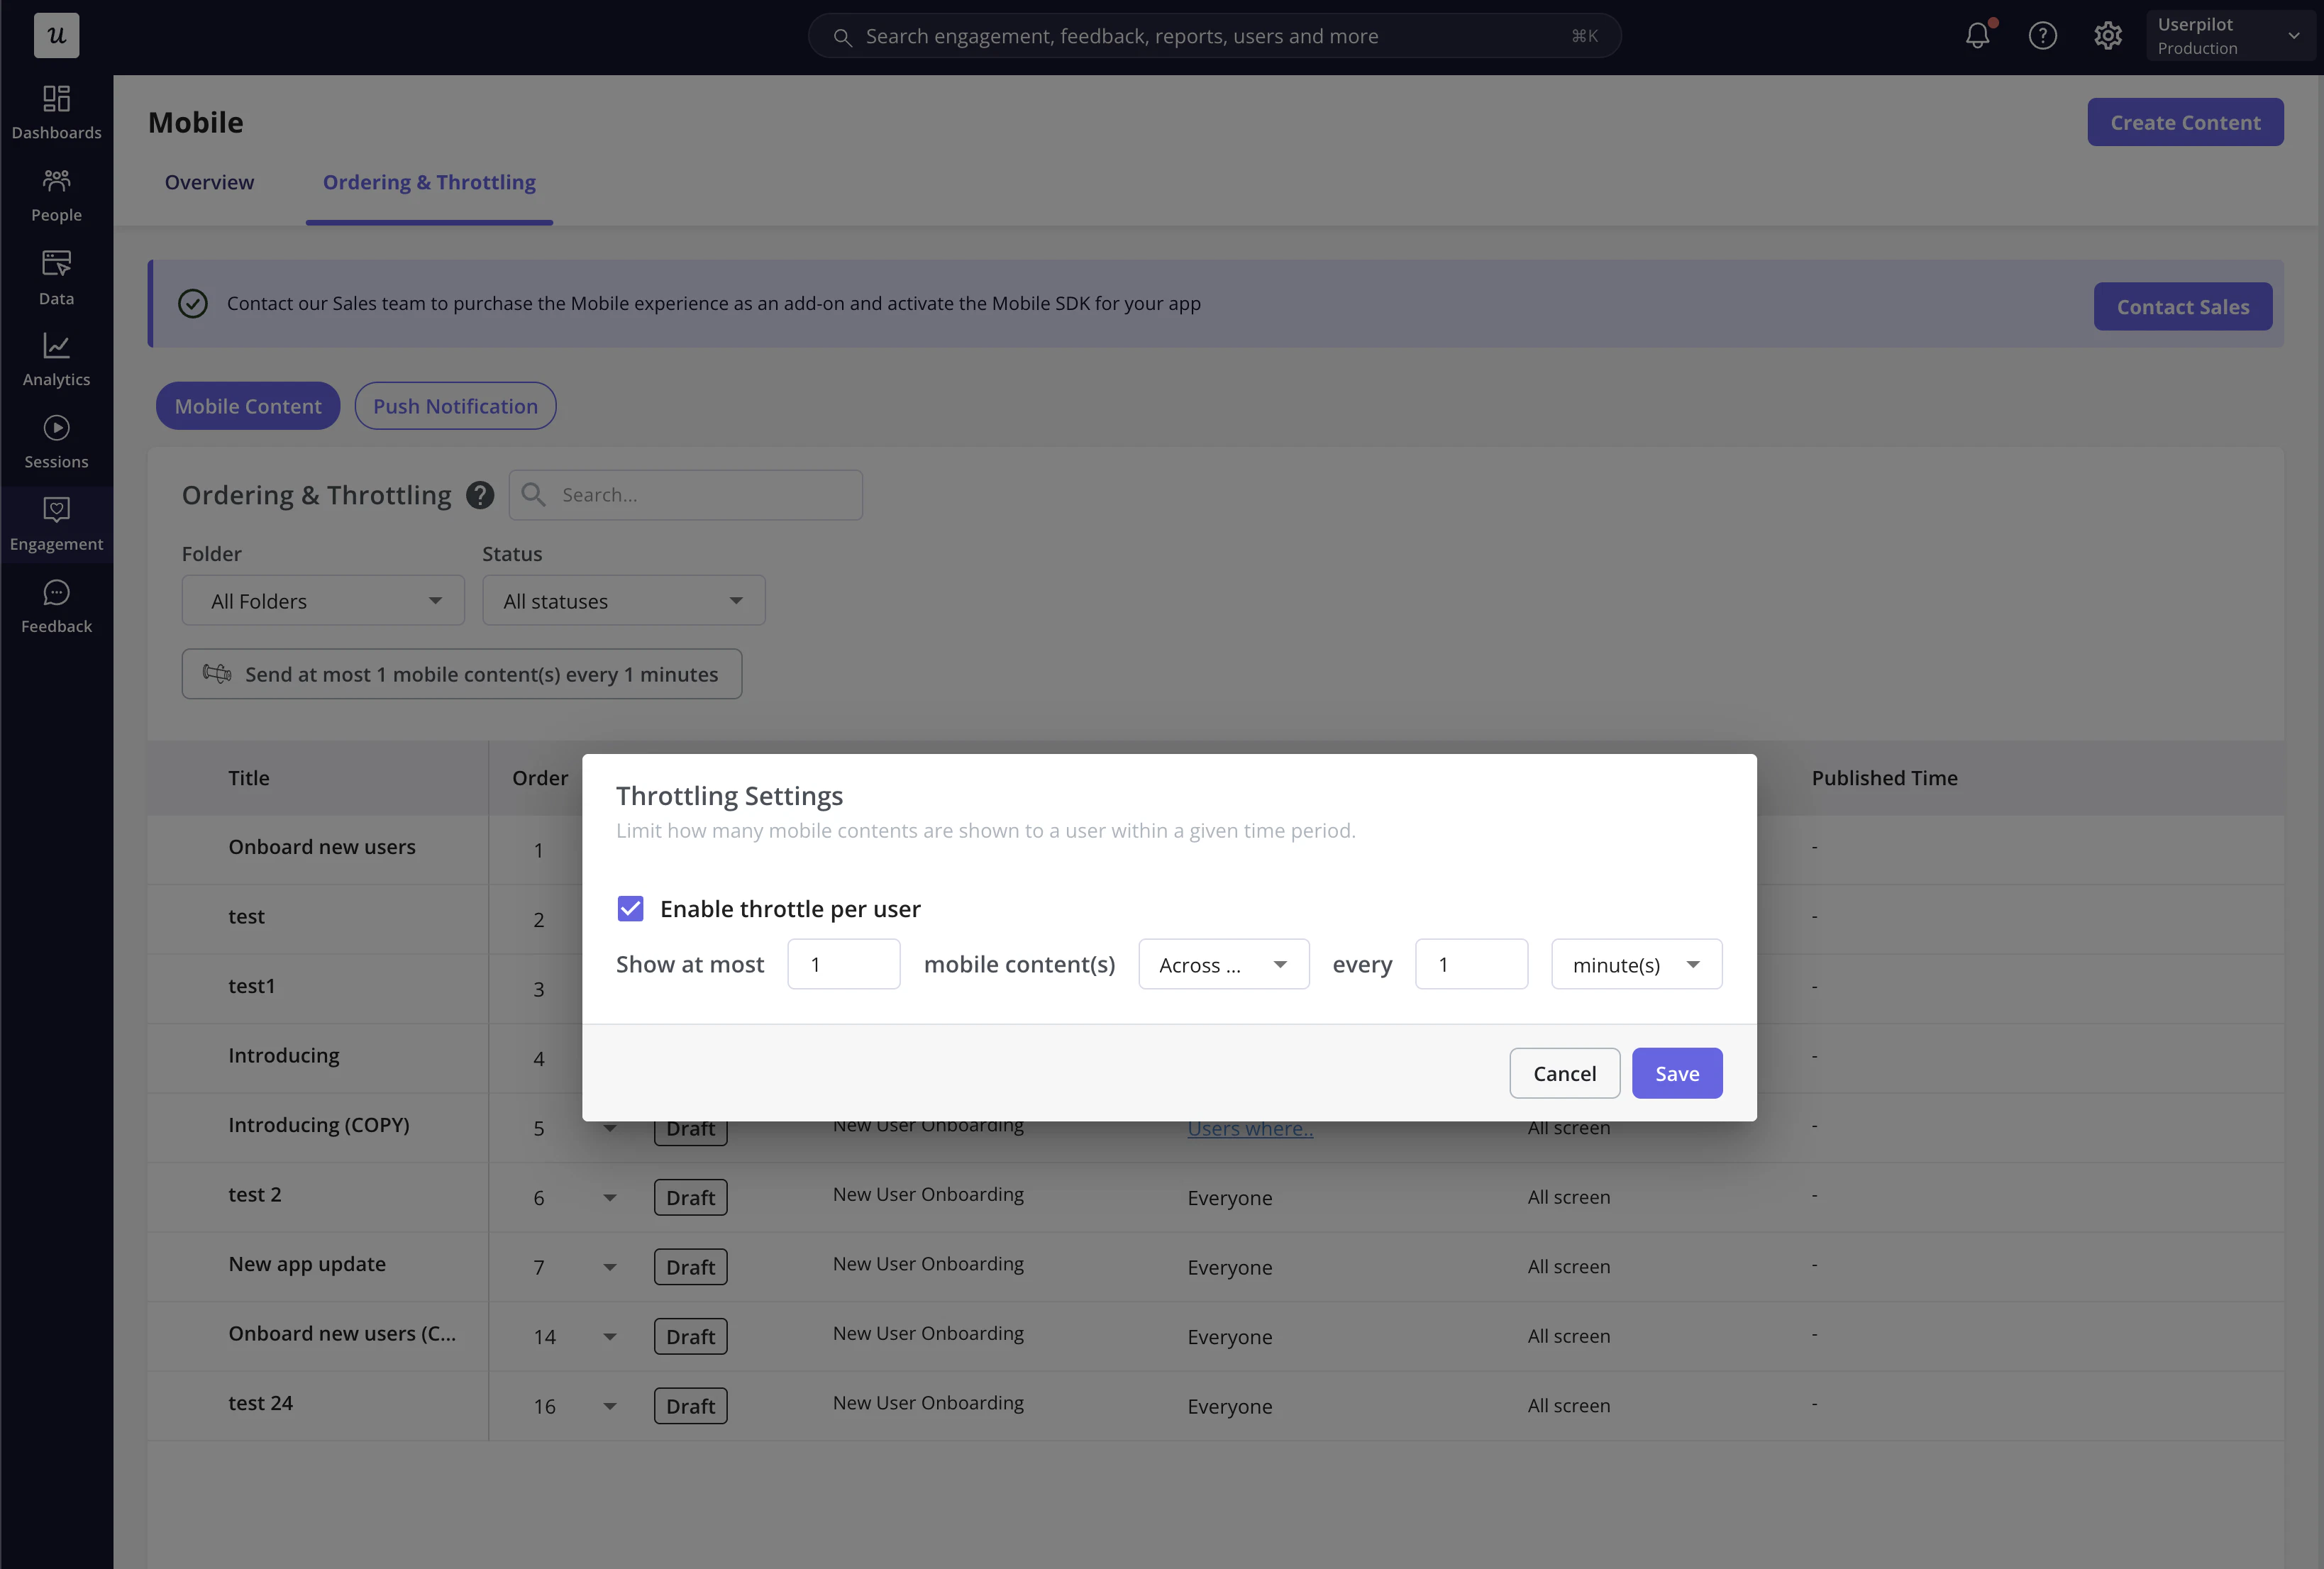Expand order dropdown for test 24

(610, 1406)
